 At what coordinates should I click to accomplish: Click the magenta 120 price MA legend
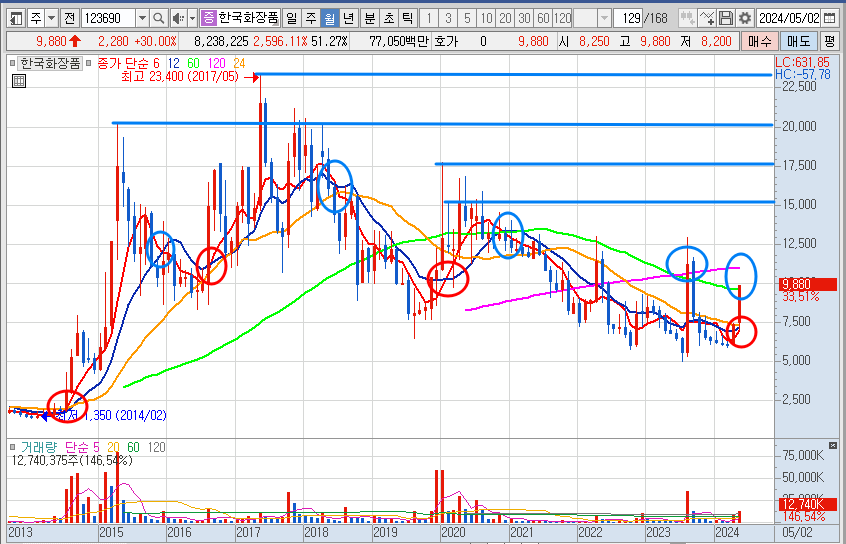[216, 64]
